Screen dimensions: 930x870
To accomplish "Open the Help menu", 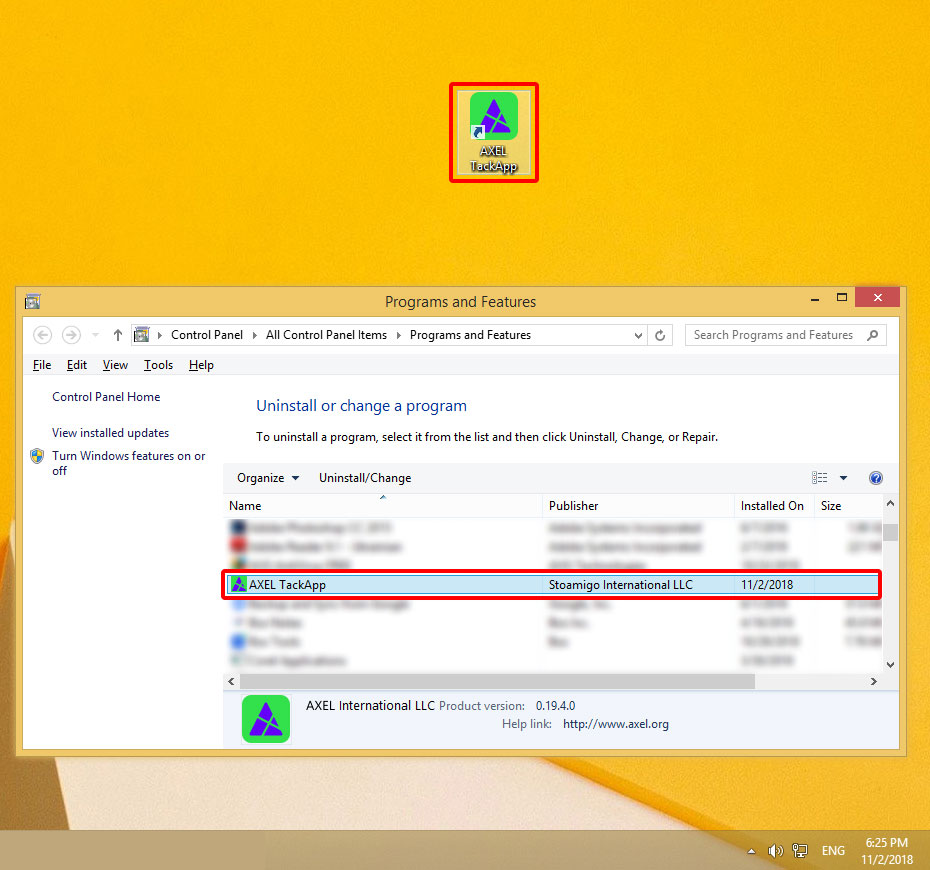I will point(201,365).
